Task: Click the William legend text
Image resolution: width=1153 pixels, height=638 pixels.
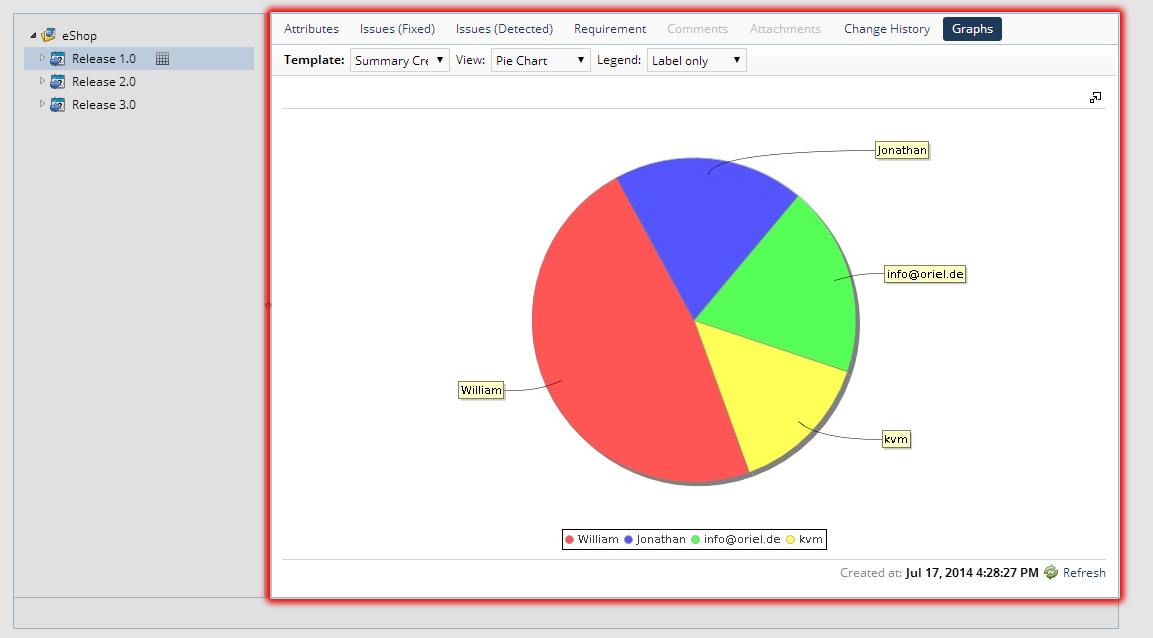Action: click(598, 540)
